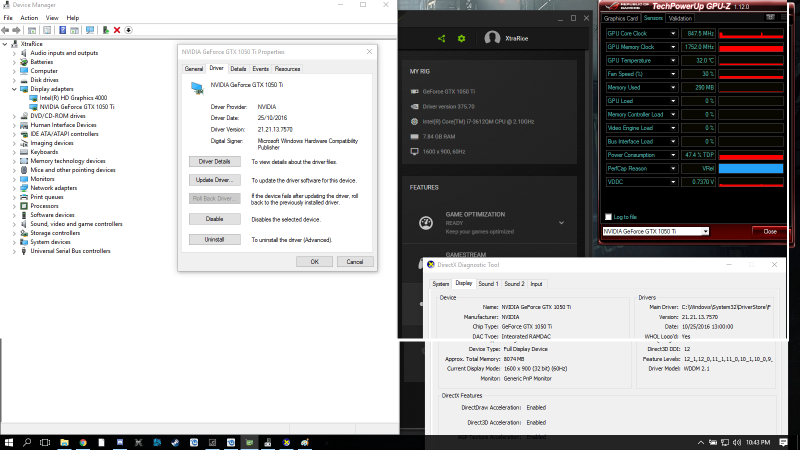The width and height of the screenshot is (800, 450).
Task: Collapse the Display adapters node
Action: 14,89
